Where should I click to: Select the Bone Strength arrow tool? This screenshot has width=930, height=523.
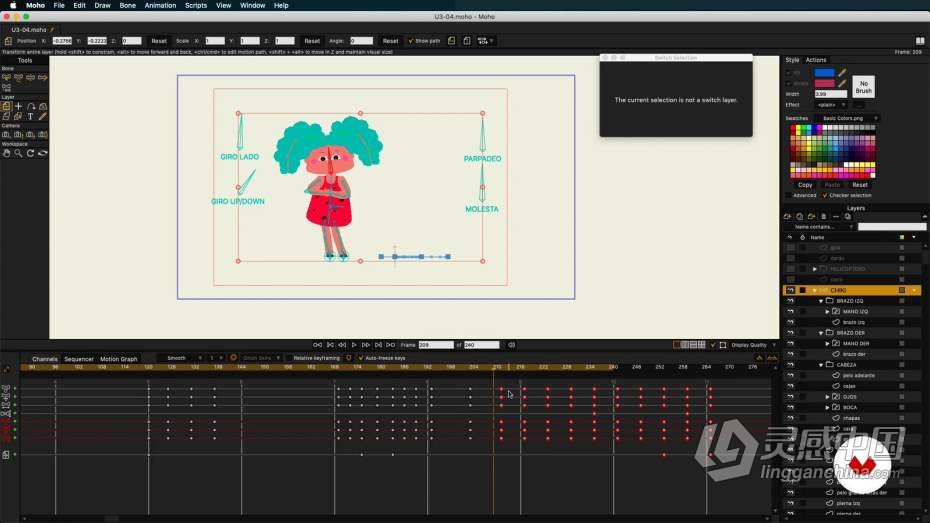pos(43,78)
